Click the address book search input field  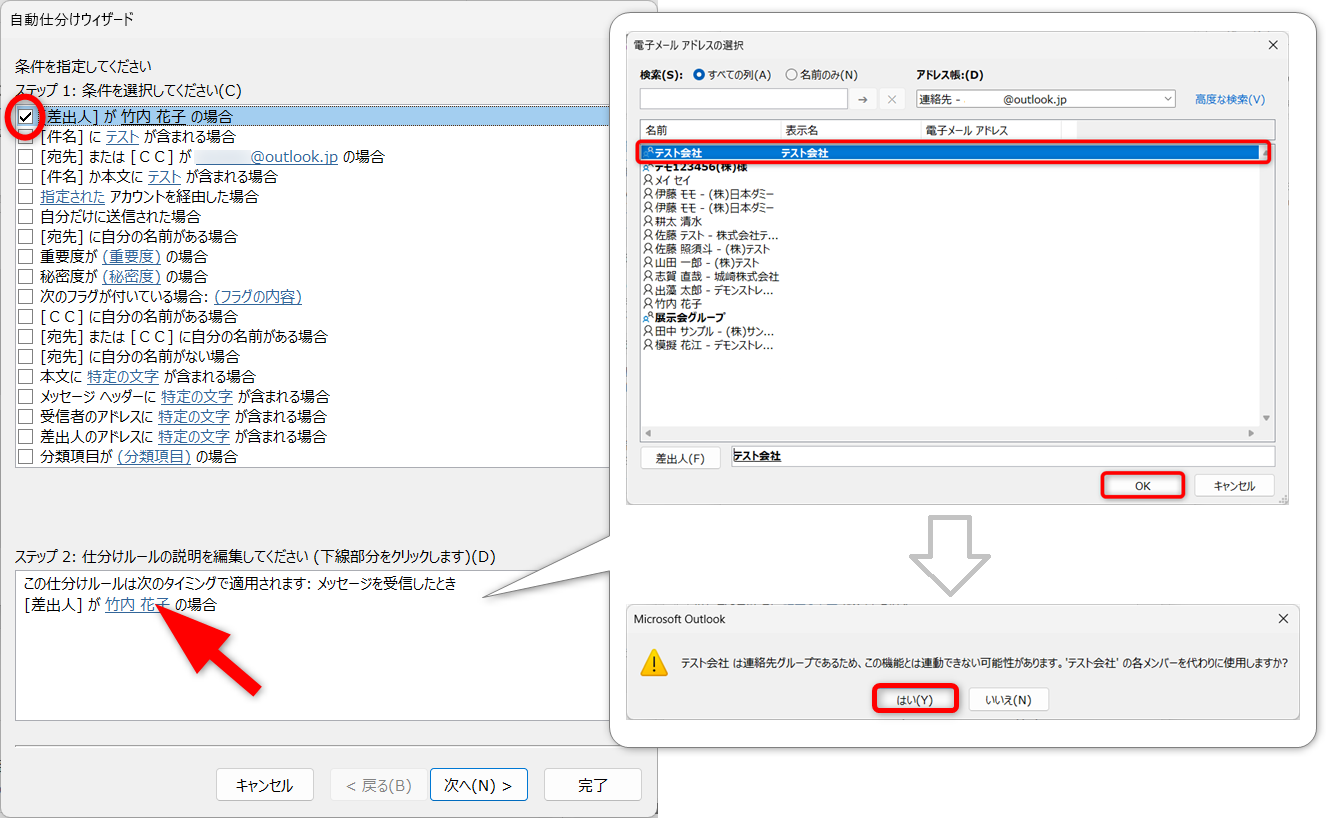(x=743, y=99)
